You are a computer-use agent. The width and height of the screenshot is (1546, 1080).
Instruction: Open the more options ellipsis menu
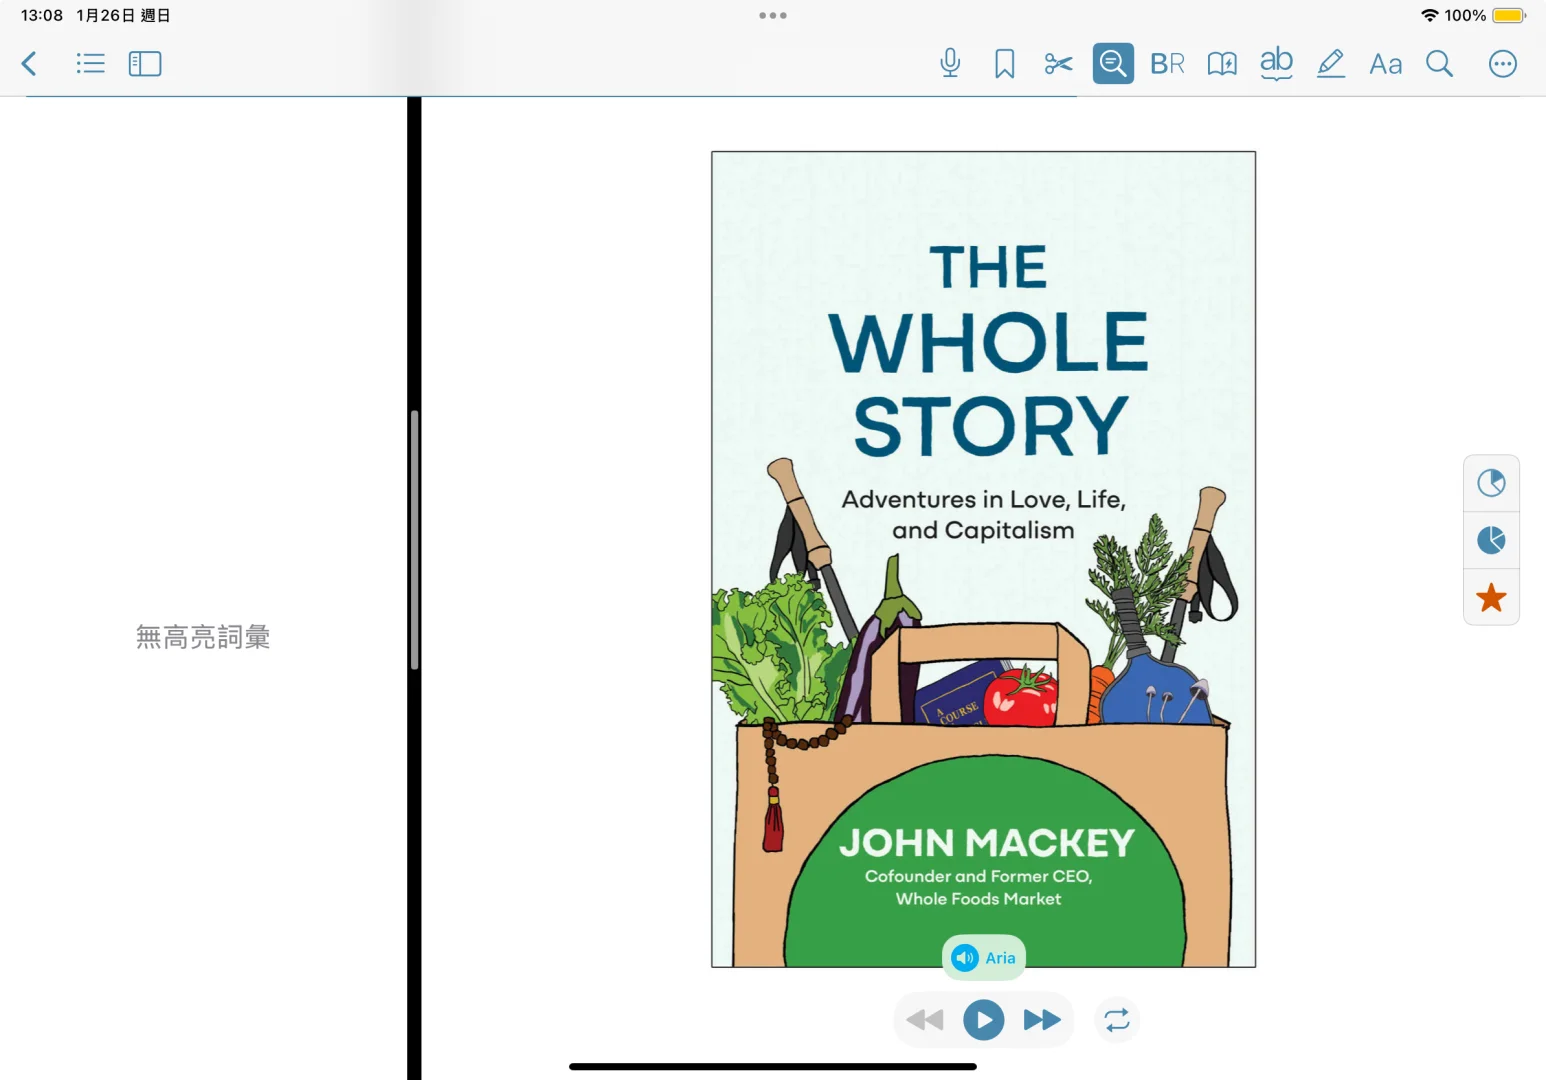tap(1502, 64)
